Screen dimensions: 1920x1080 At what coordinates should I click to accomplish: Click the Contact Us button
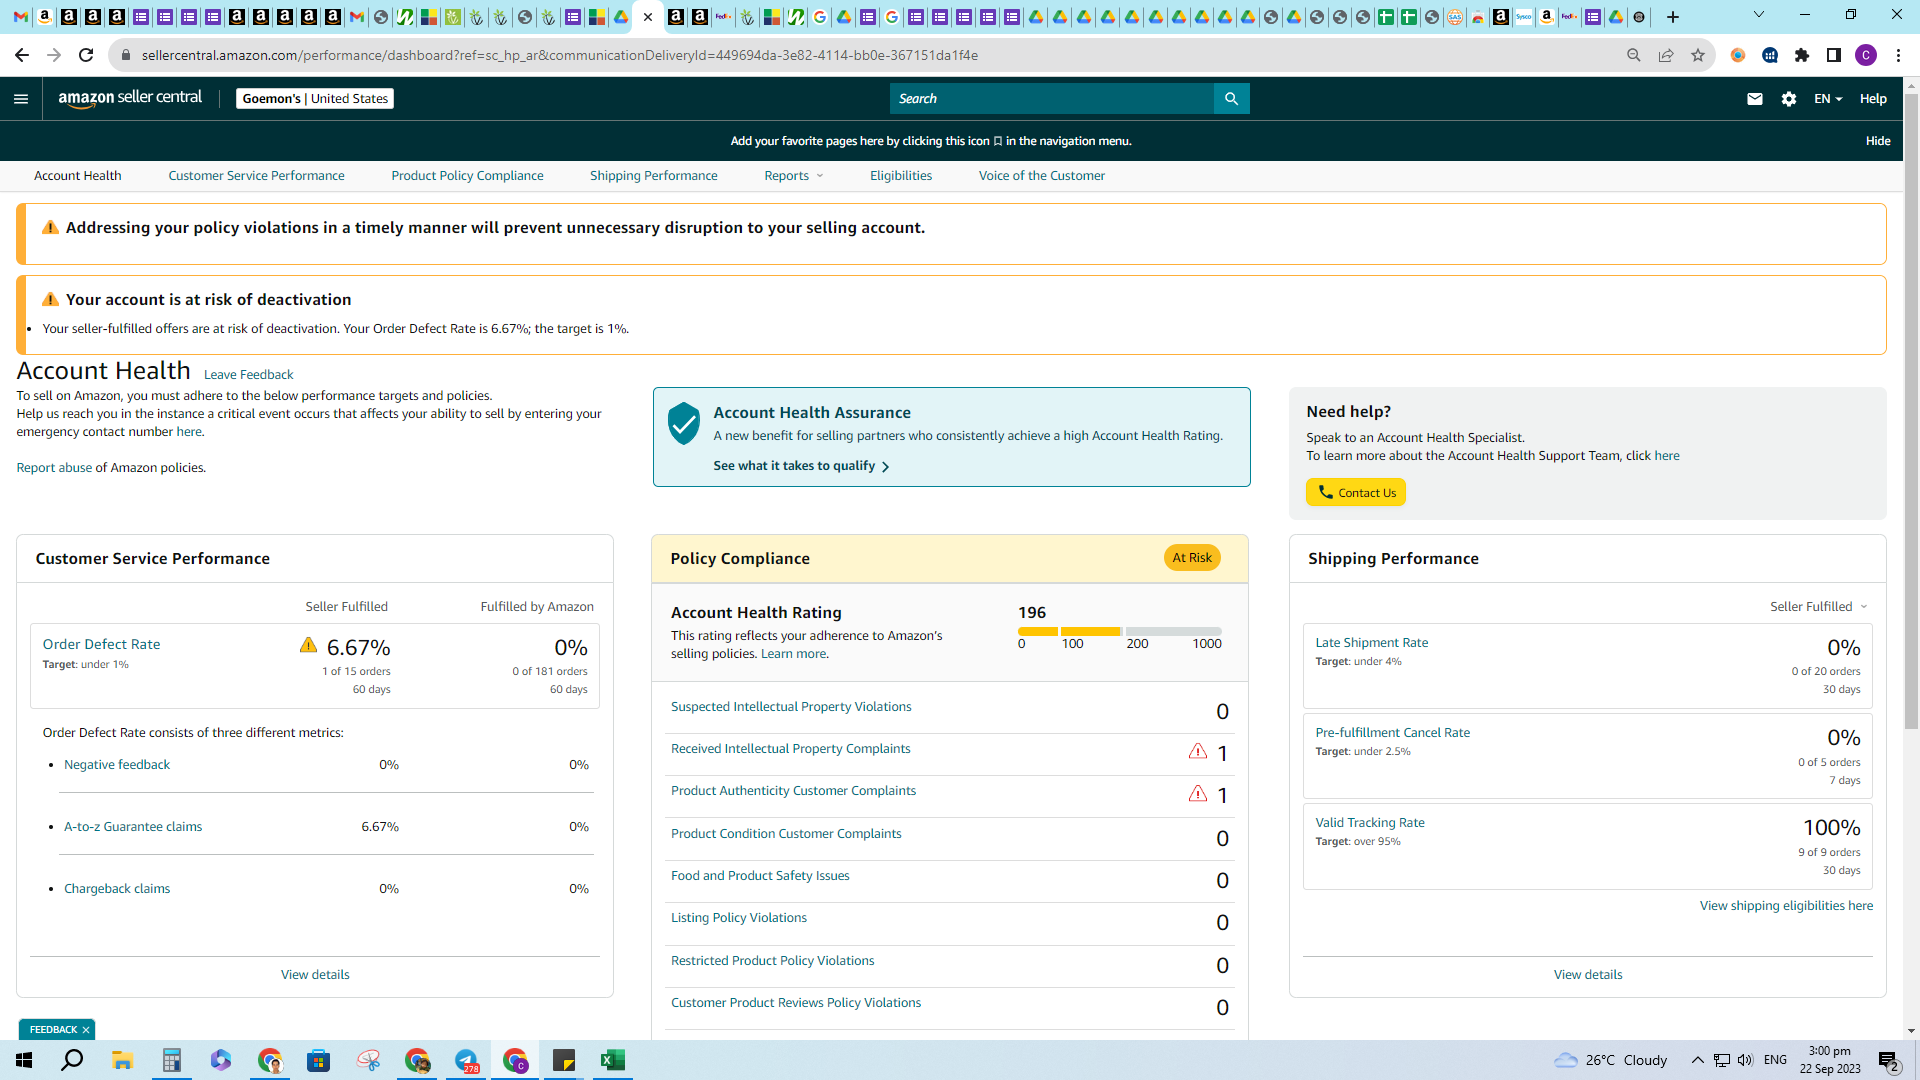click(x=1355, y=492)
